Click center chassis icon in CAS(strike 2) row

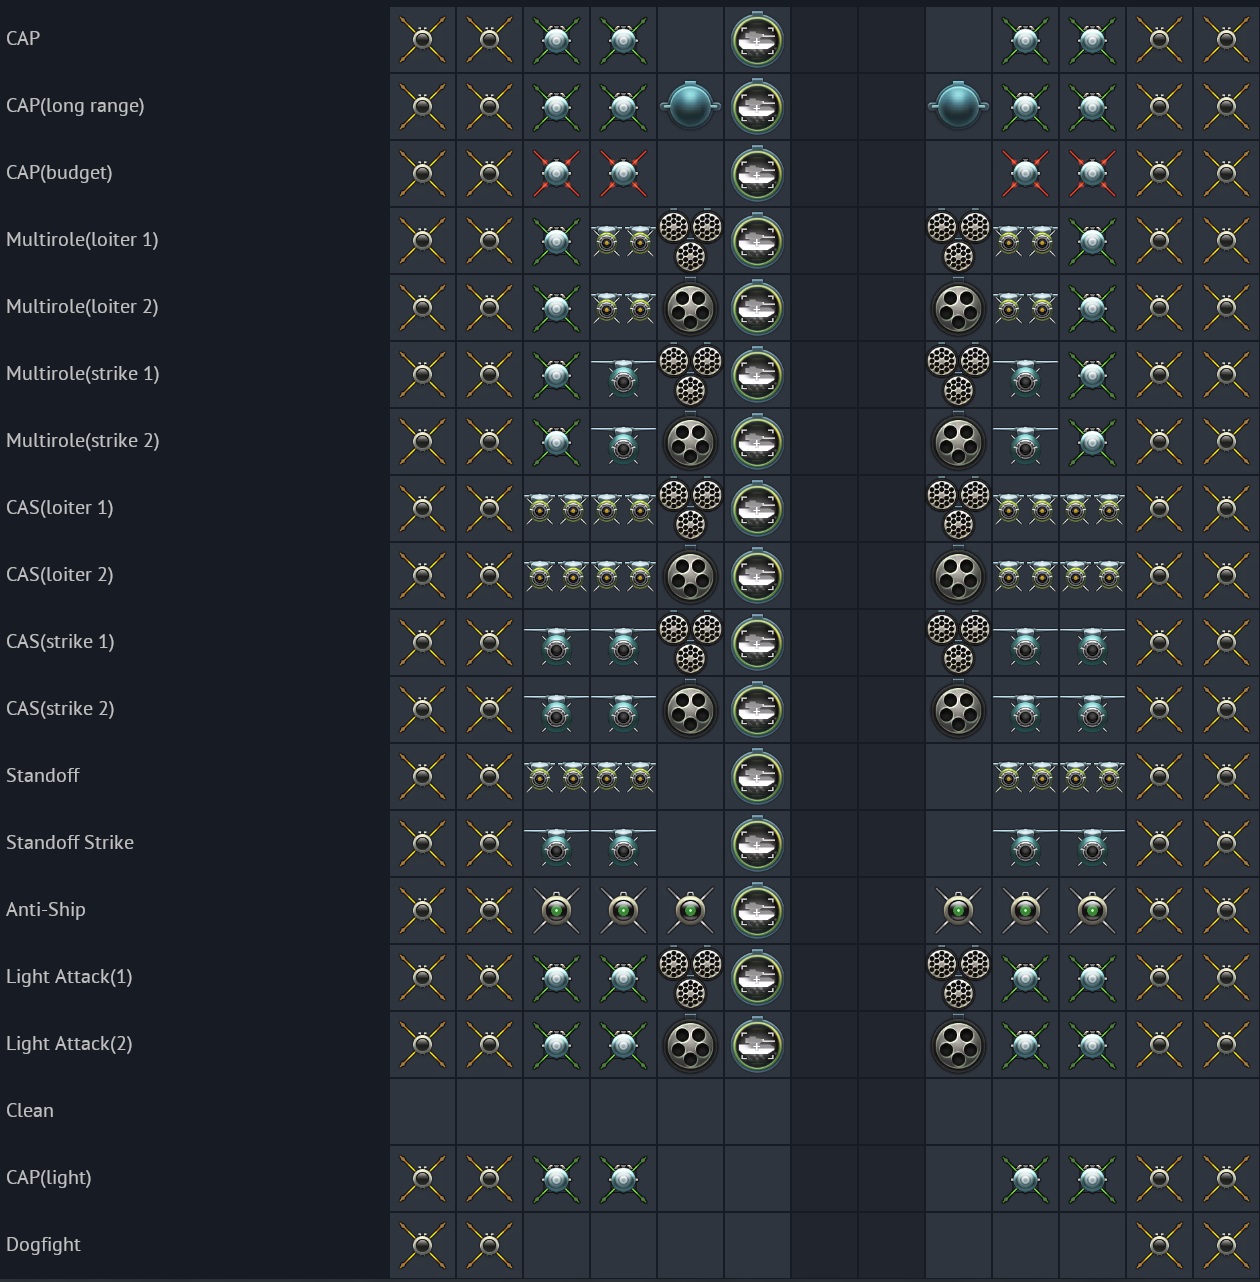coord(757,709)
